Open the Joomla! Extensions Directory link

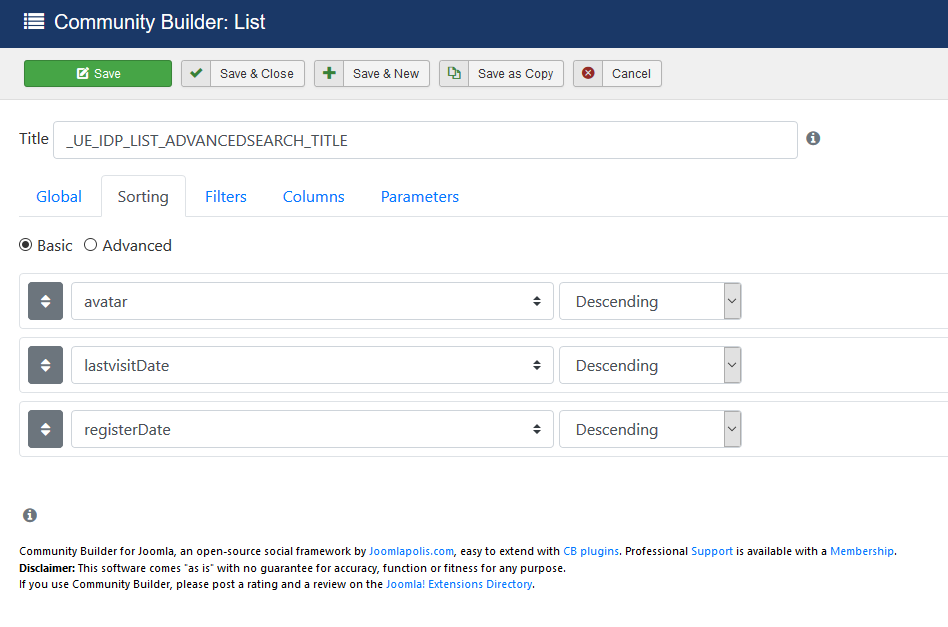pyautogui.click(x=459, y=584)
